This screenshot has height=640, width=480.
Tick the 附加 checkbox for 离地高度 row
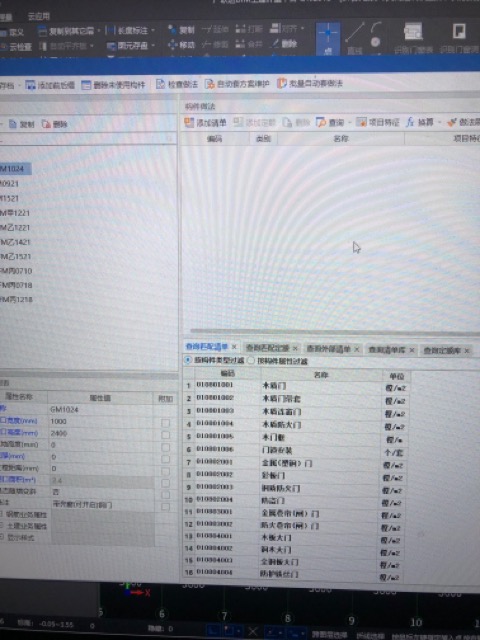click(165, 447)
